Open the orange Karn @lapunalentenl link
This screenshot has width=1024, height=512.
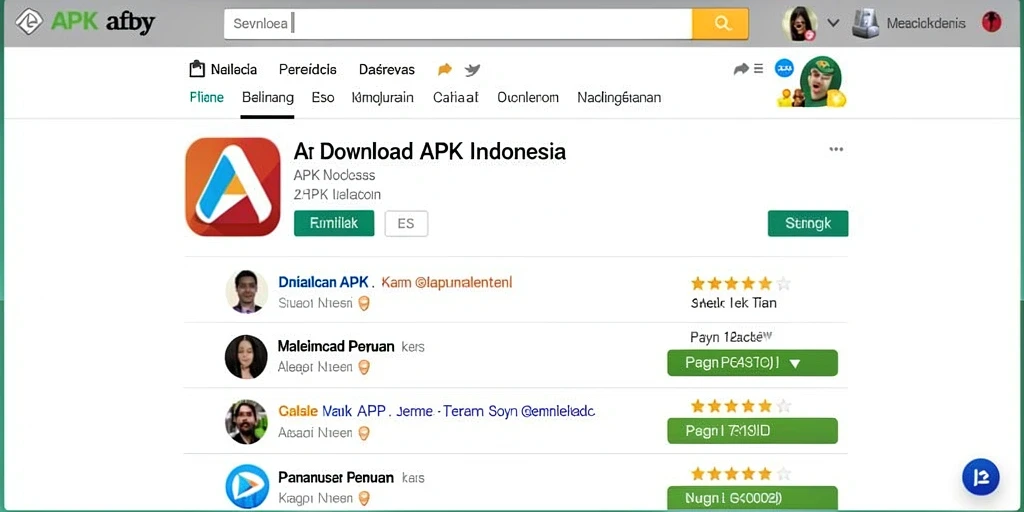[x=447, y=282]
